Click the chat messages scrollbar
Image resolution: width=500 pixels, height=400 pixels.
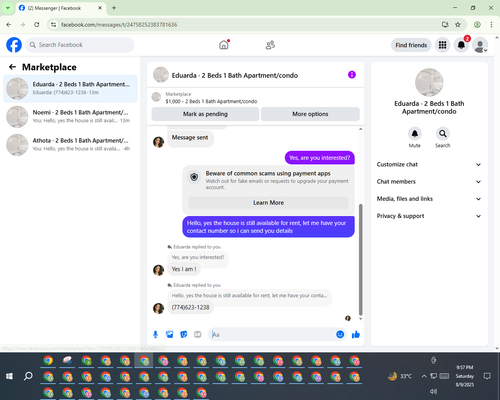point(360,260)
